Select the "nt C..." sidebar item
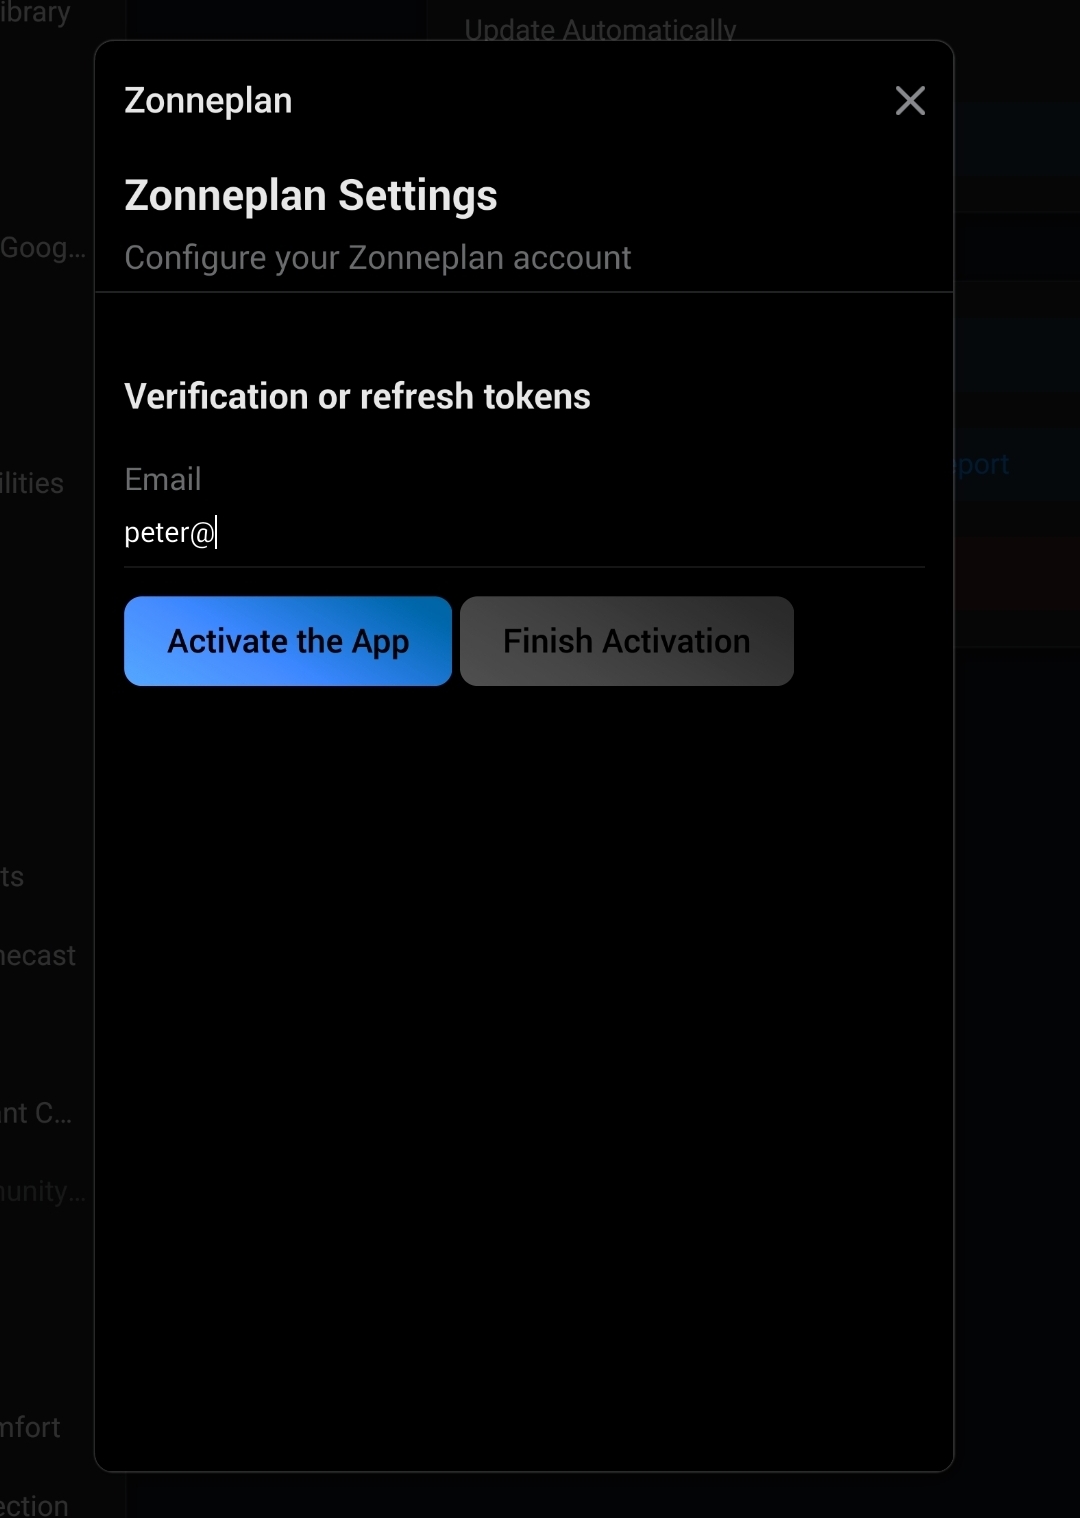Viewport: 1080px width, 1518px height. 36,1112
